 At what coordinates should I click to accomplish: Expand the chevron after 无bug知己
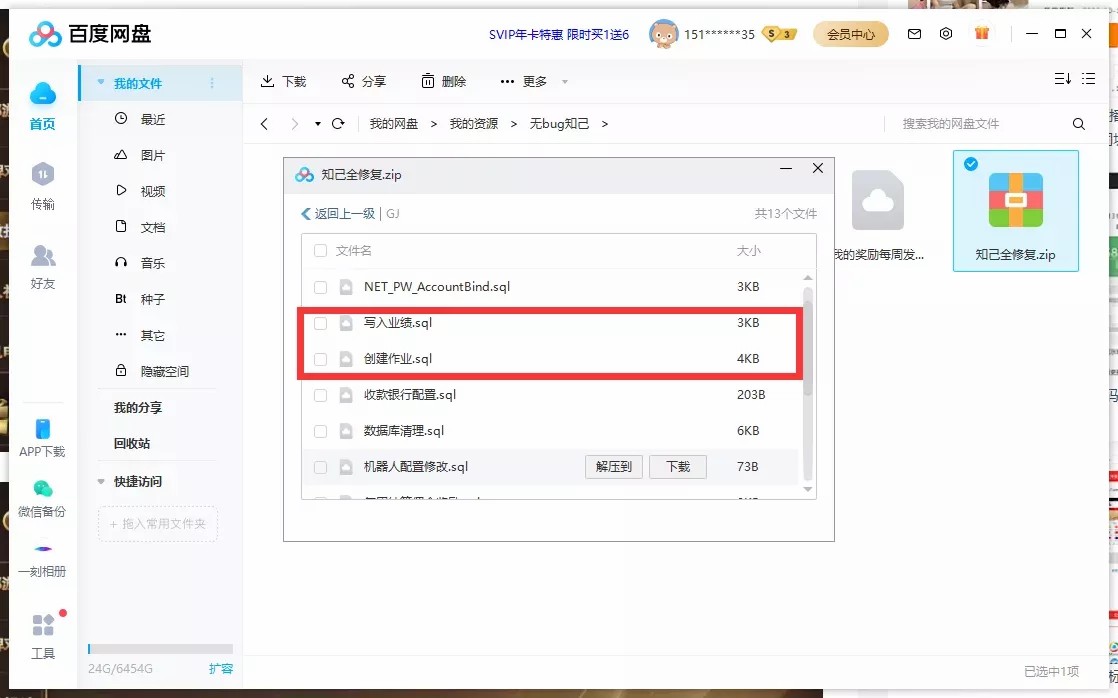pos(605,124)
